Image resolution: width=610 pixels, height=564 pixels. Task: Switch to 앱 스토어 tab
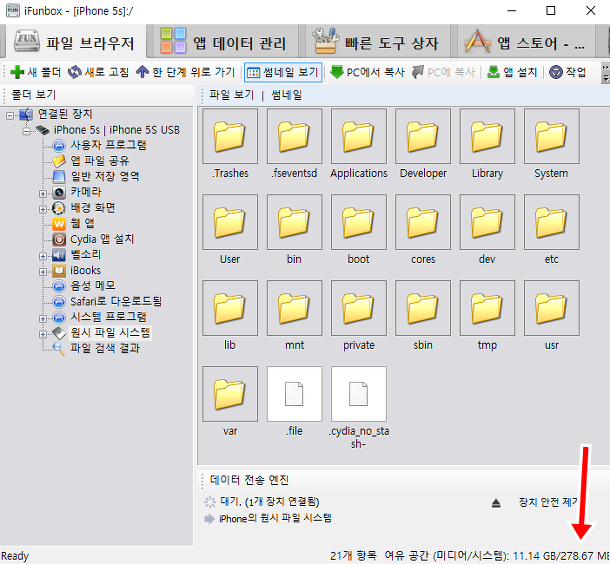[x=525, y=42]
